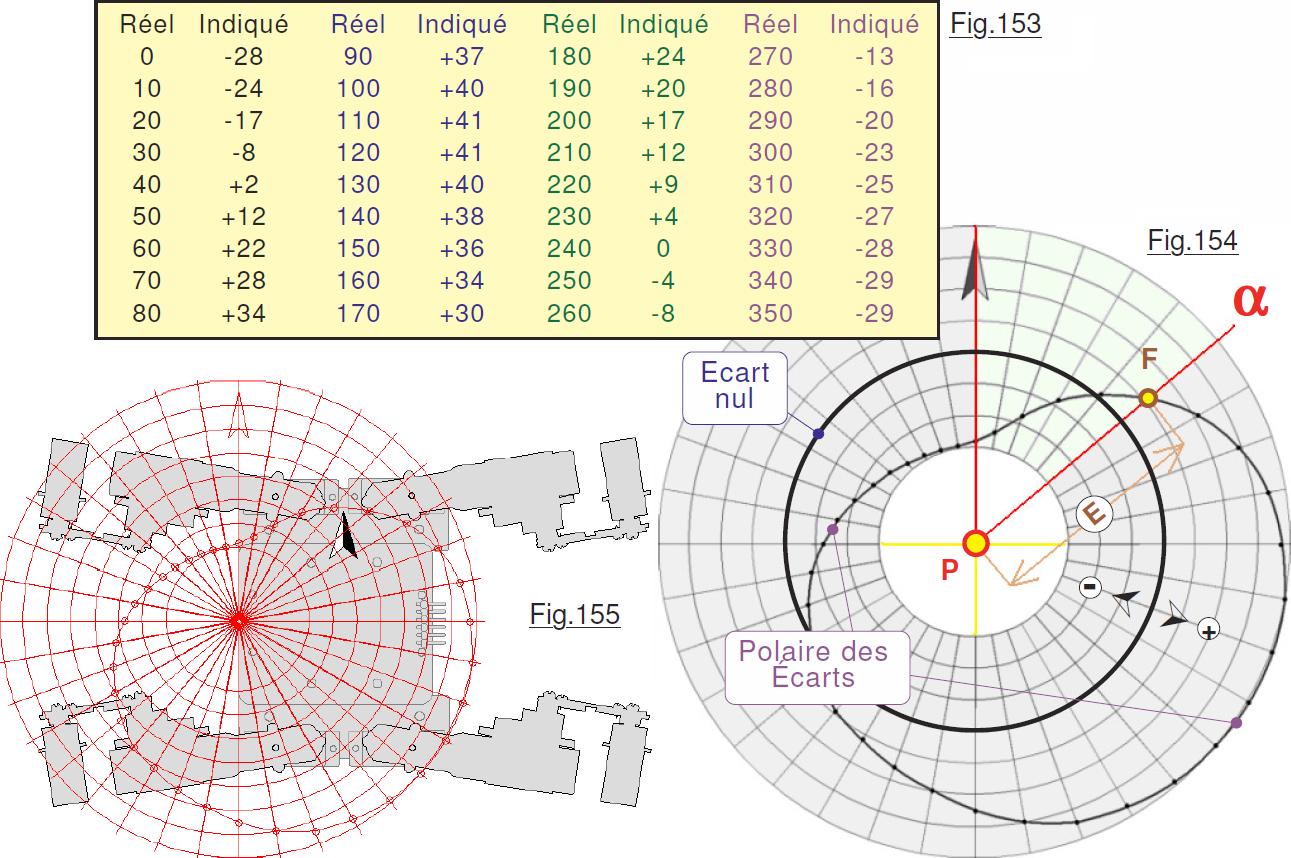Click the table cell '-17'
Image resolution: width=1291 pixels, height=858 pixels.
(243, 121)
